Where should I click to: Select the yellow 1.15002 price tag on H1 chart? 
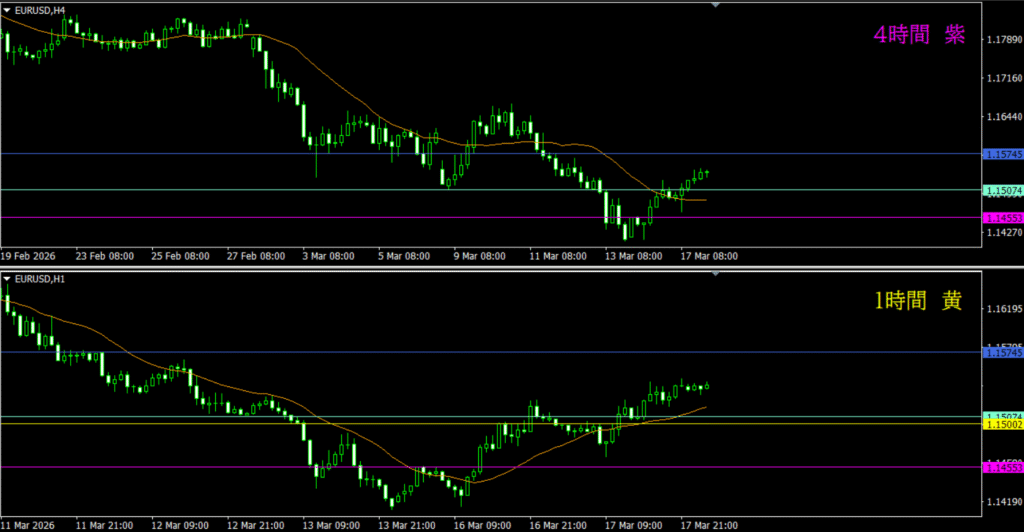click(x=1002, y=425)
